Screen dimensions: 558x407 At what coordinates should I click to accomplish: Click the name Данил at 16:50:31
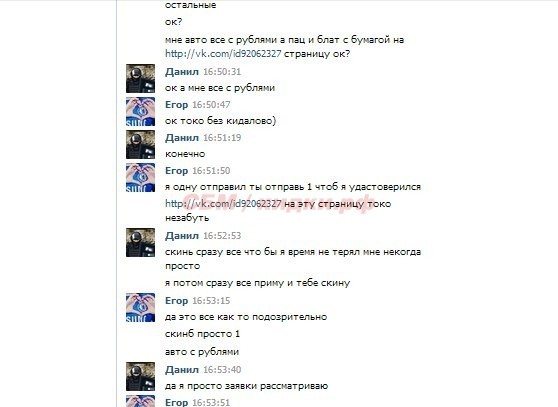click(x=182, y=72)
